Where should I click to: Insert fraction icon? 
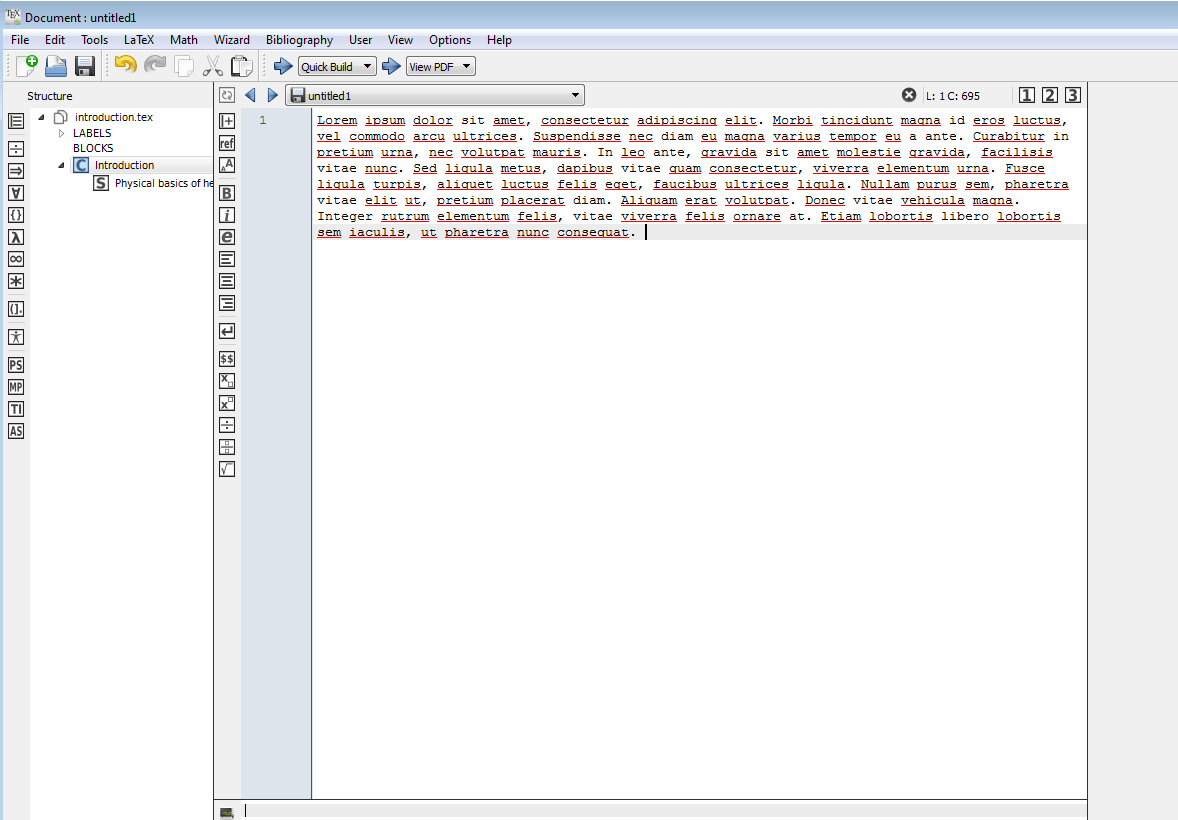point(227,425)
